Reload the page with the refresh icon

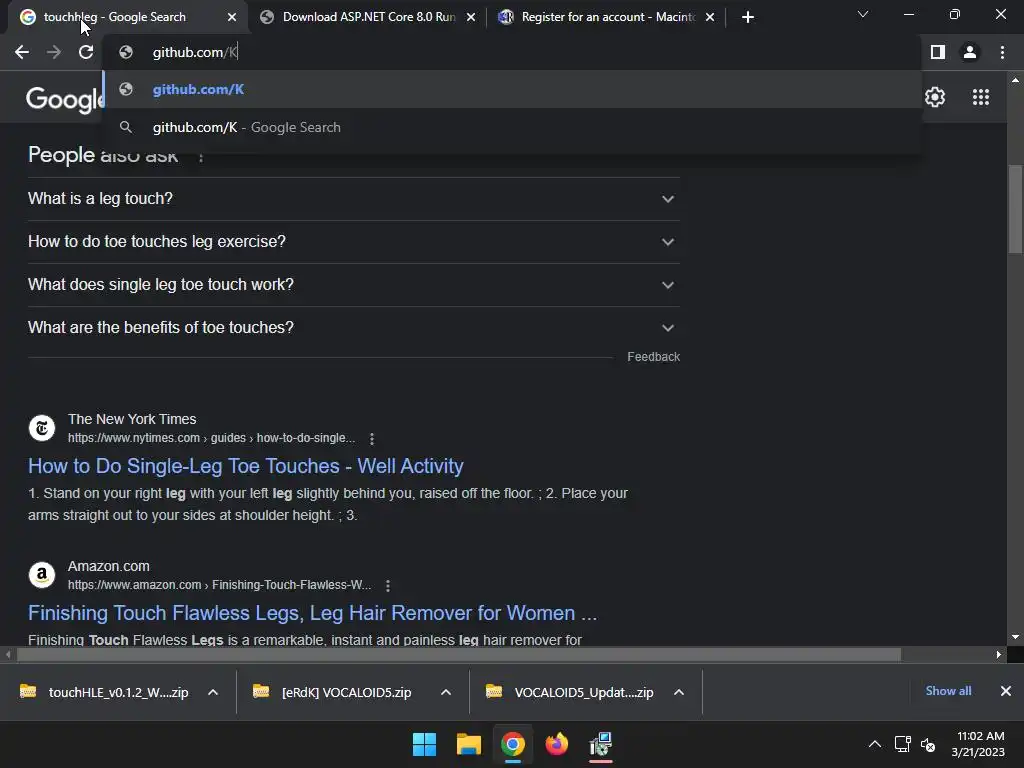[x=86, y=52]
